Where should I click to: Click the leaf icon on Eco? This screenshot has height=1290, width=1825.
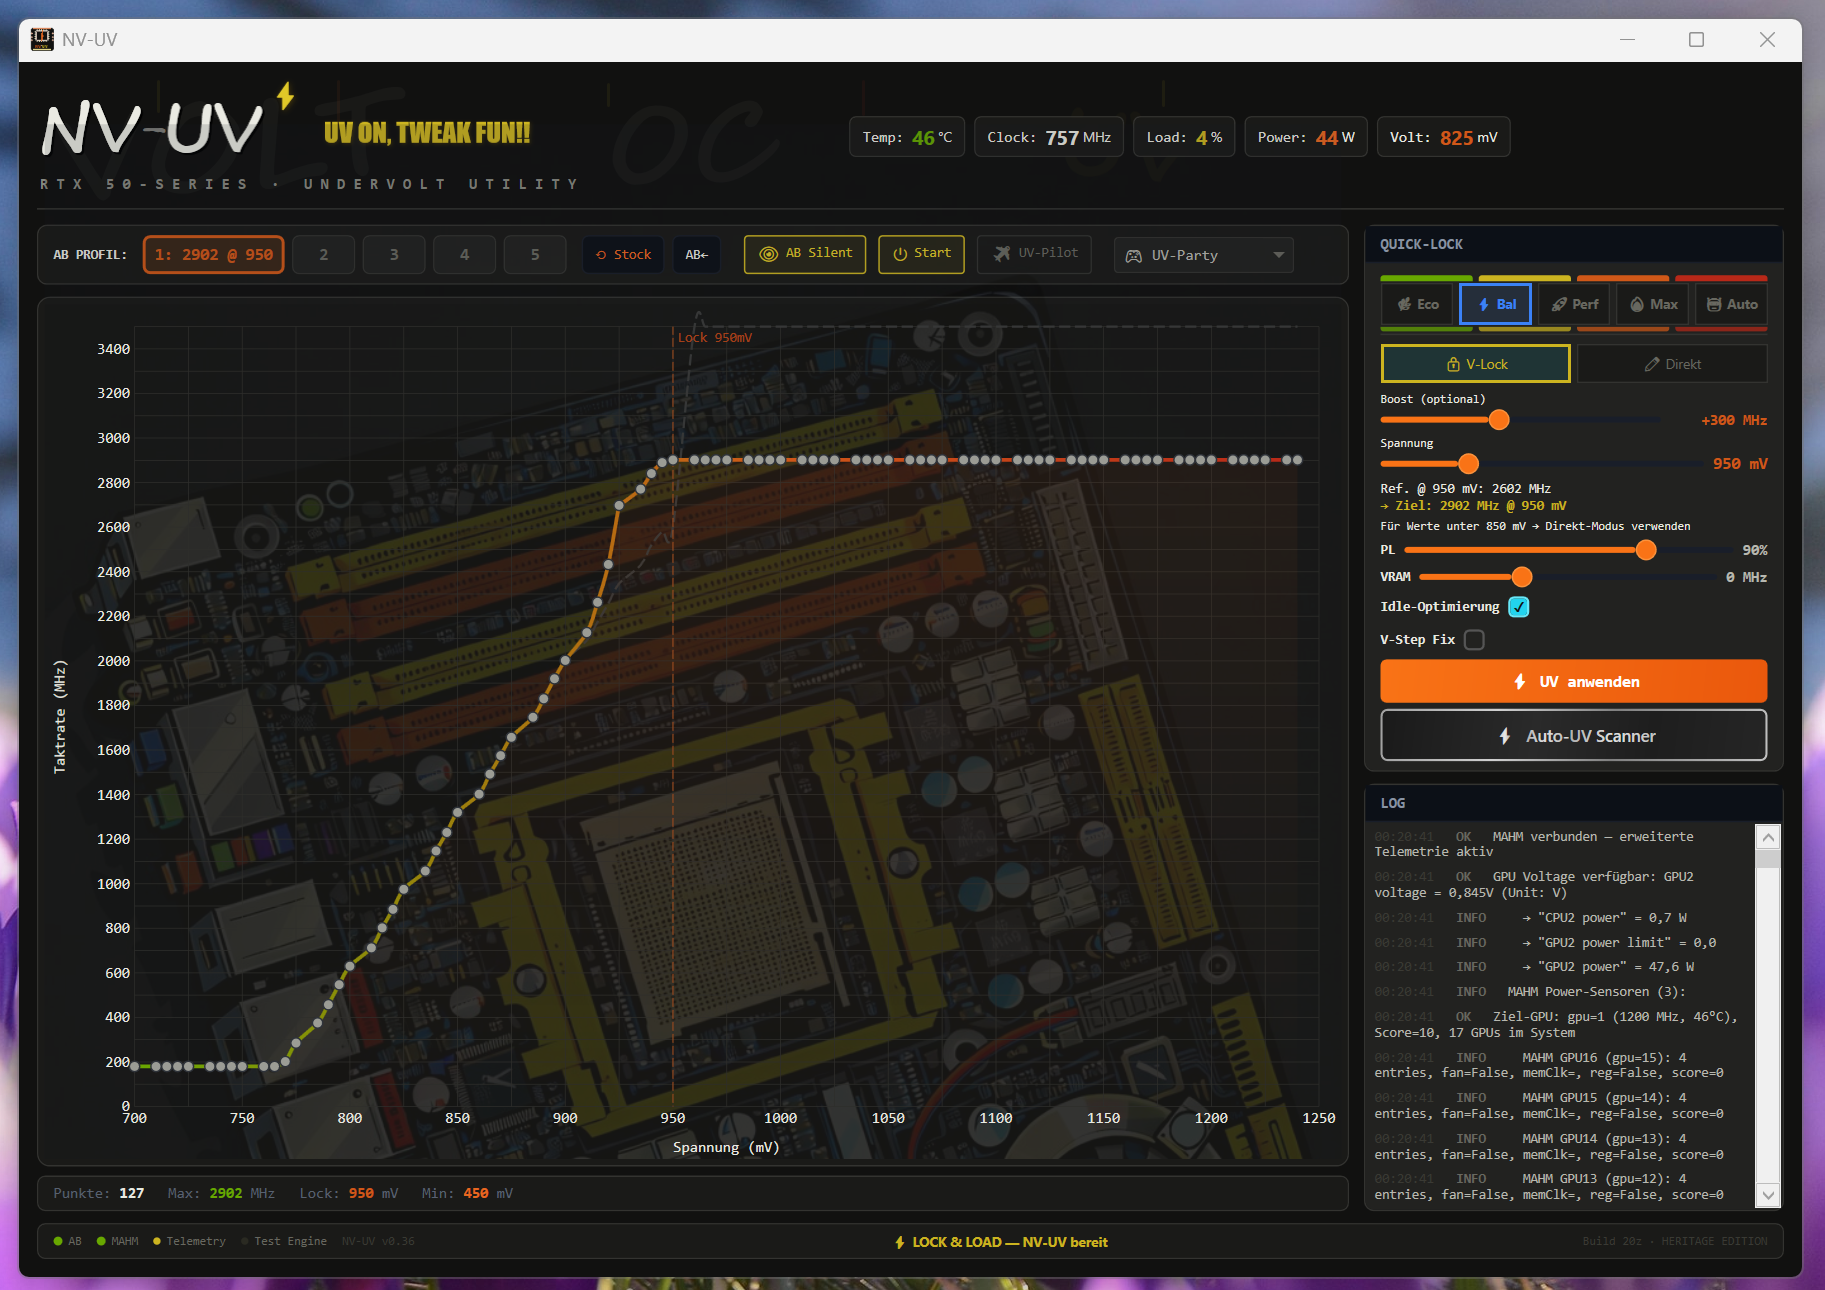(x=1405, y=304)
